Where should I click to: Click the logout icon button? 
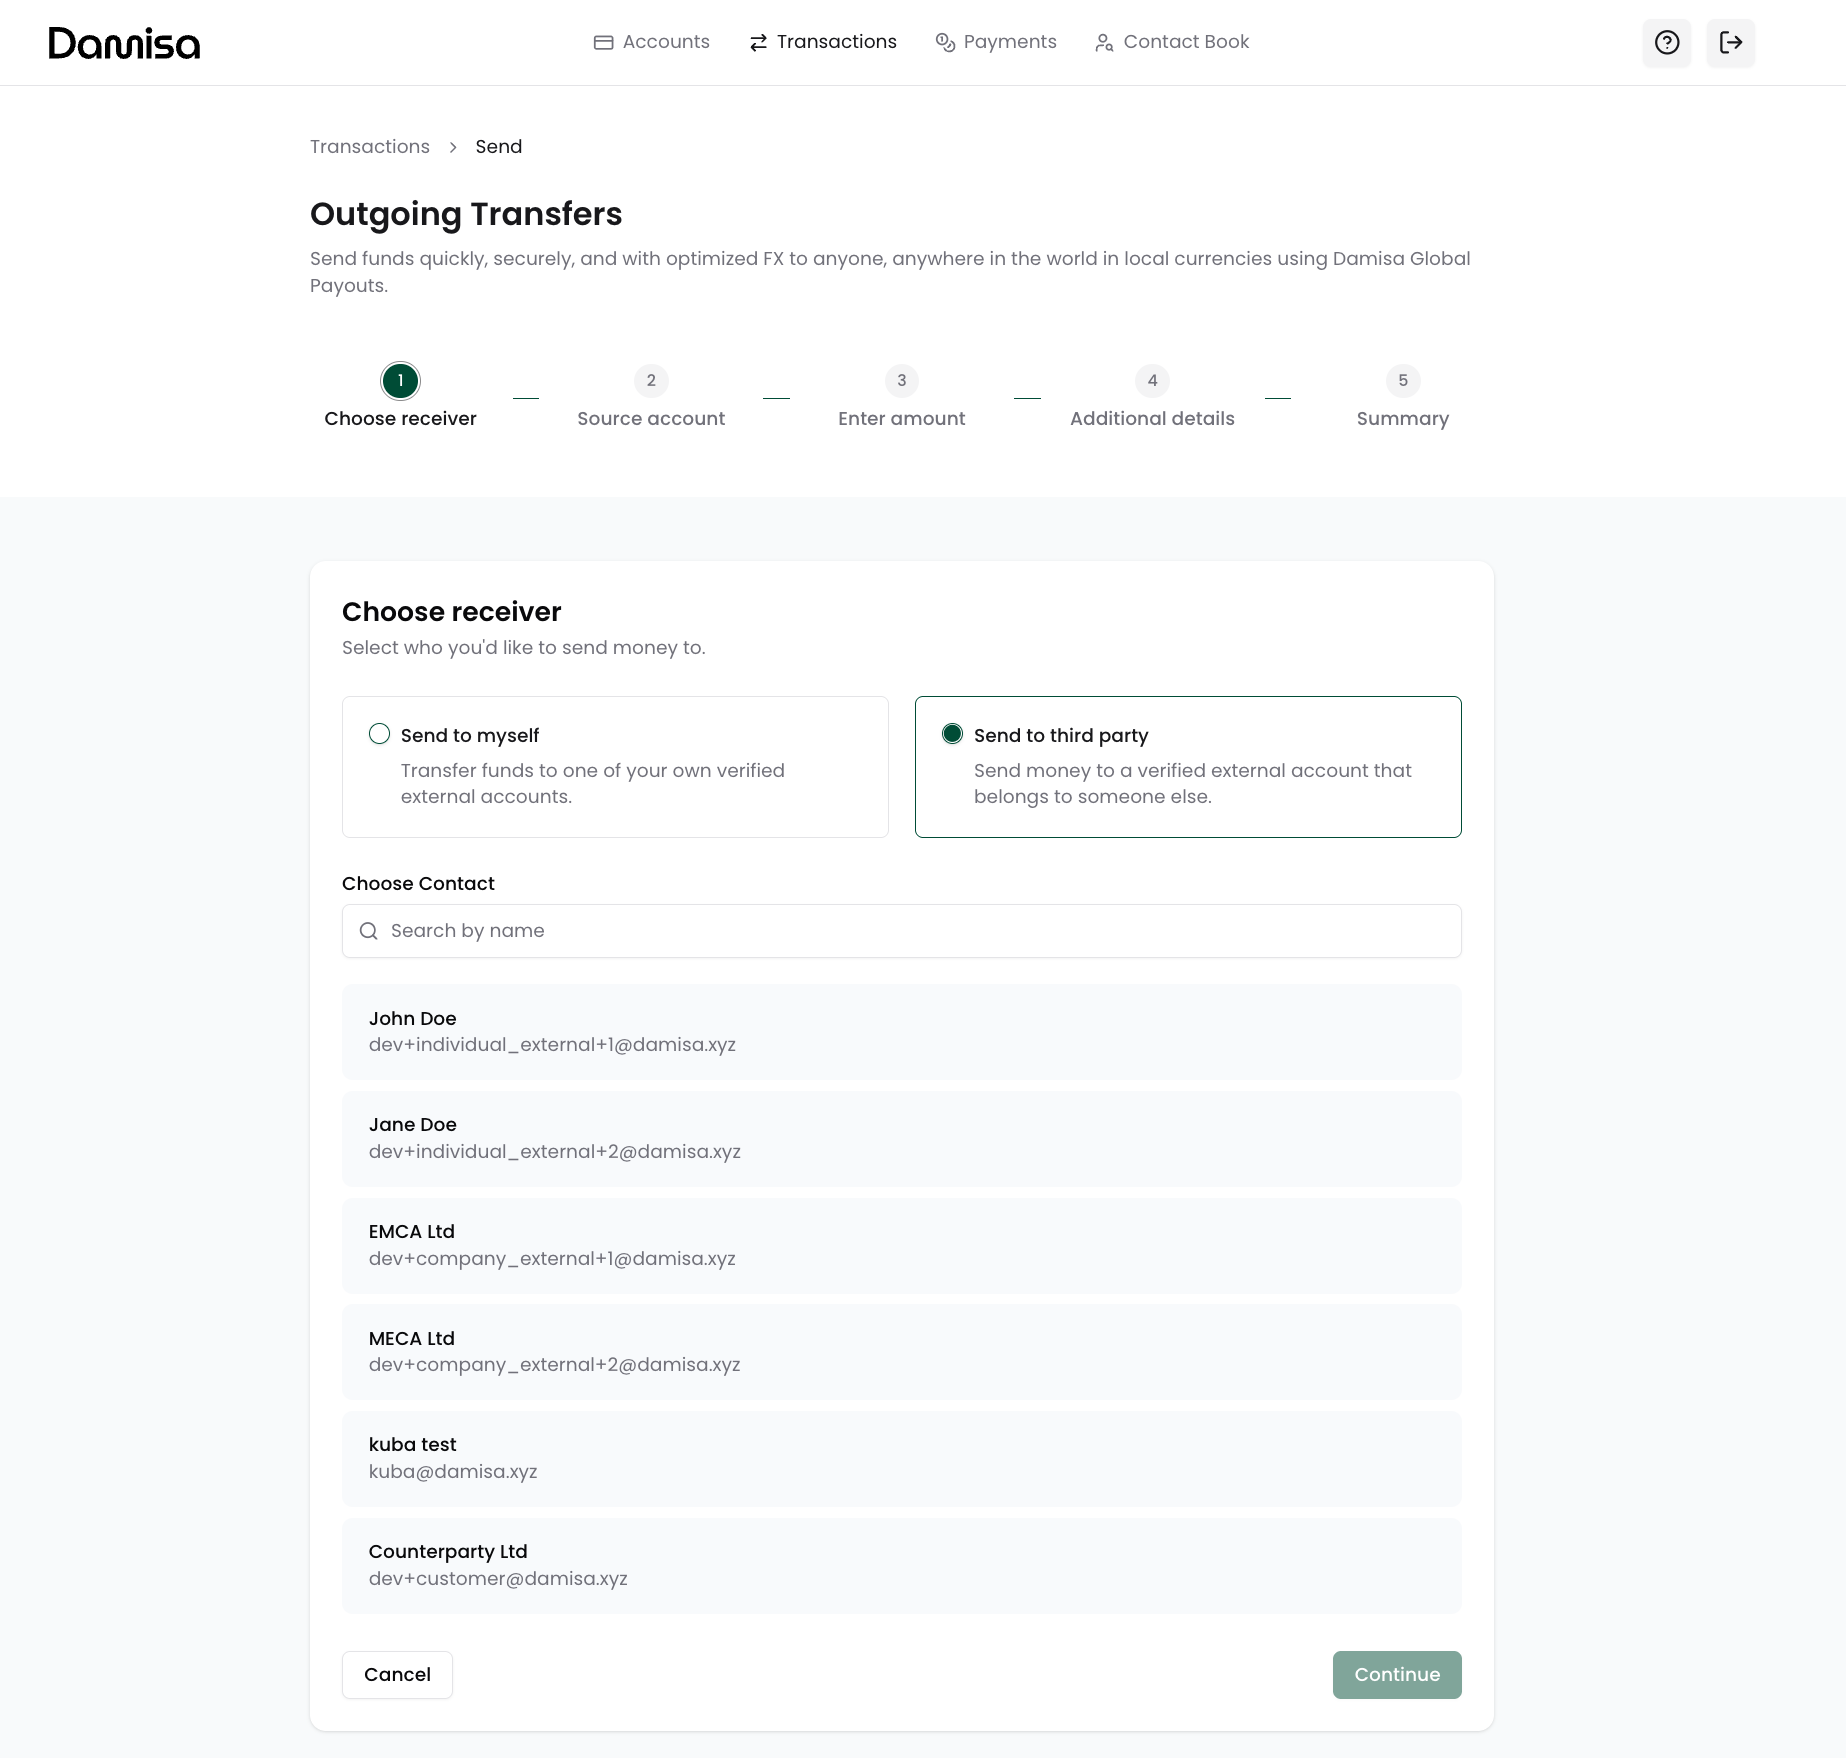point(1730,43)
